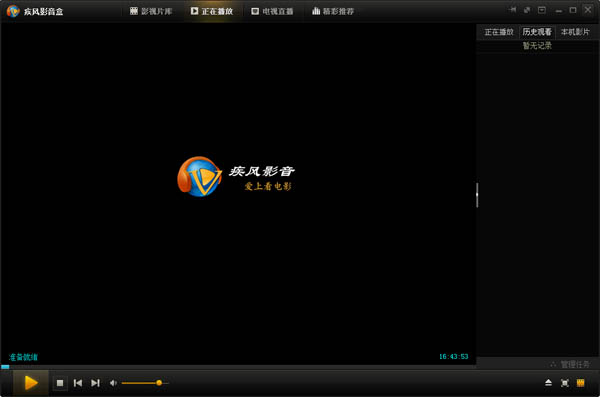
Task: Click the playback progress bar
Action: (238, 367)
